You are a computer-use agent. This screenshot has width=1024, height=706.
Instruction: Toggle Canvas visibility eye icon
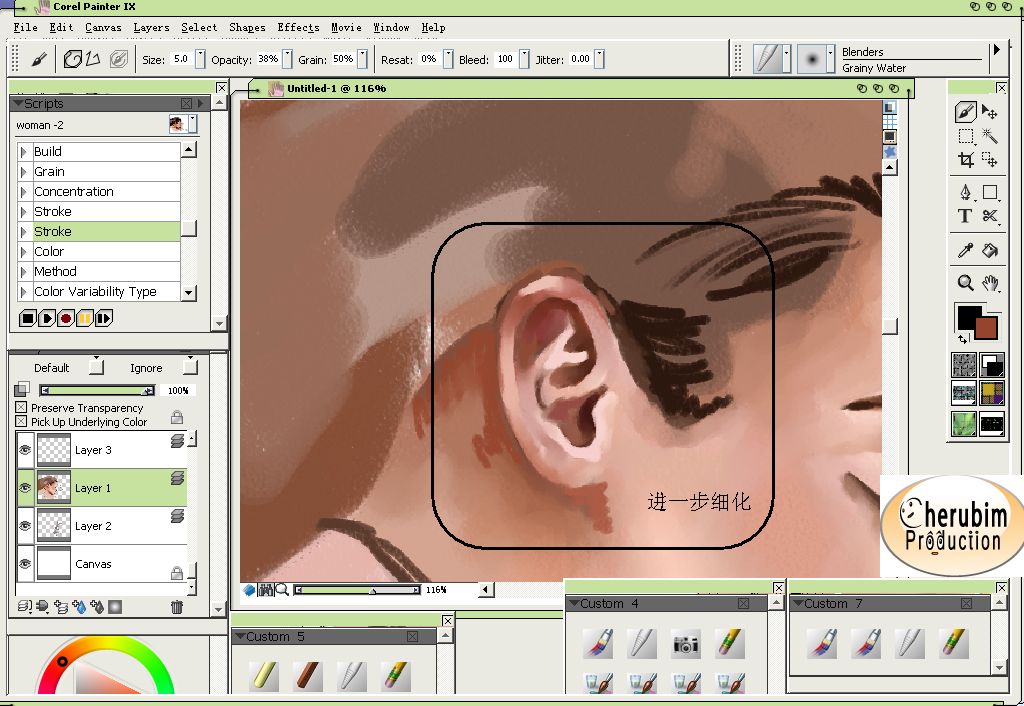pyautogui.click(x=25, y=564)
